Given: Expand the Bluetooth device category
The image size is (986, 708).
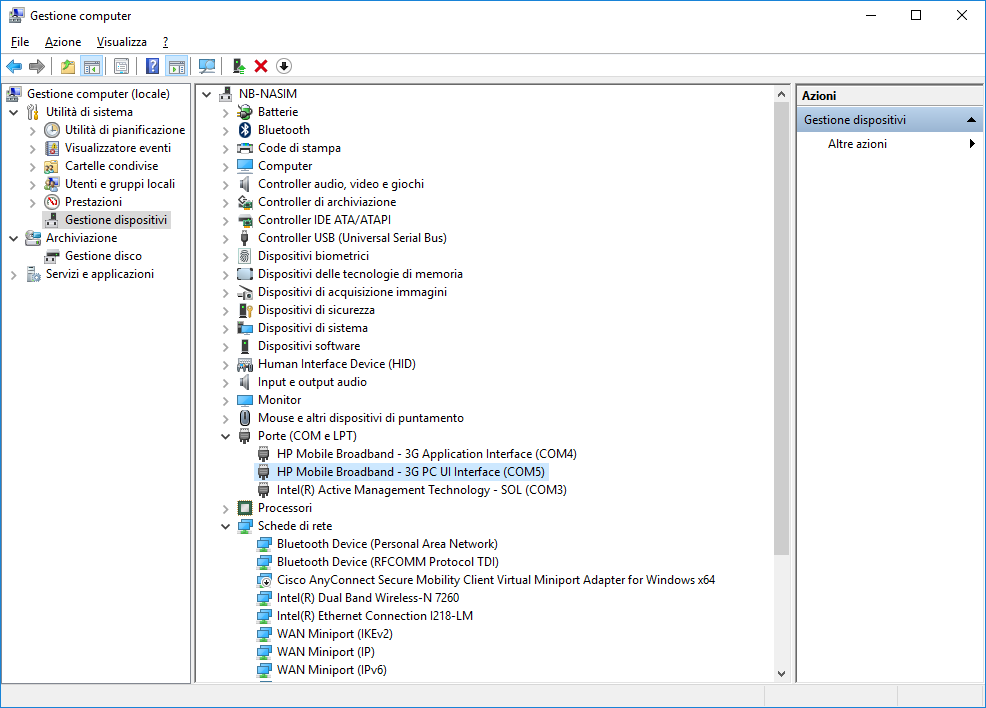Looking at the screenshot, I should click(x=226, y=130).
